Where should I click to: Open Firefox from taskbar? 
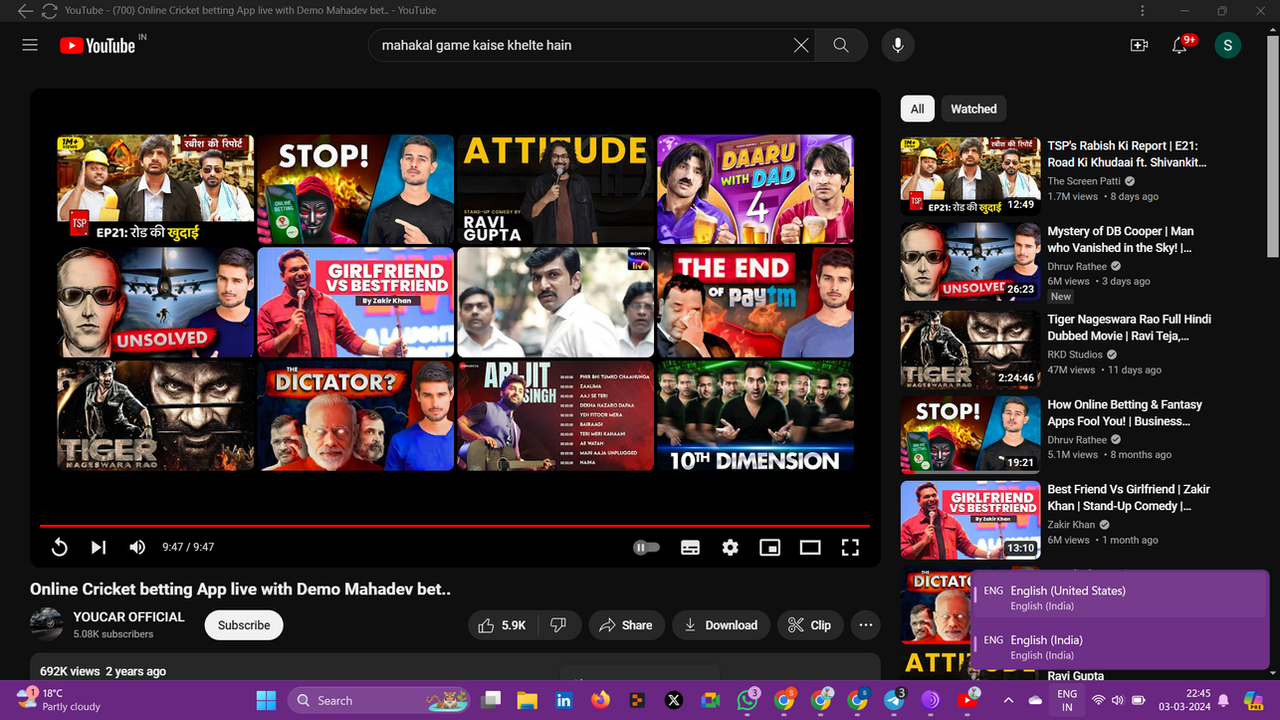pyautogui.click(x=600, y=700)
